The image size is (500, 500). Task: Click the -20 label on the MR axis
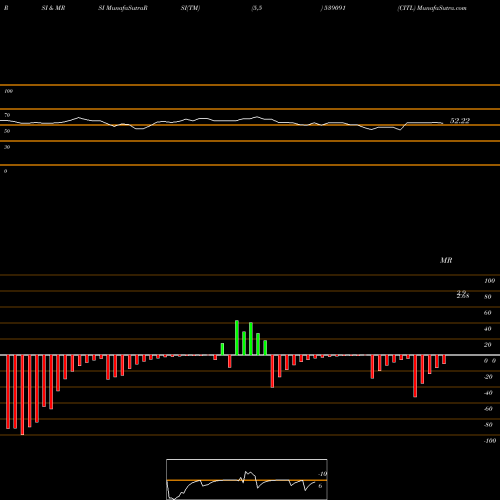(488, 377)
